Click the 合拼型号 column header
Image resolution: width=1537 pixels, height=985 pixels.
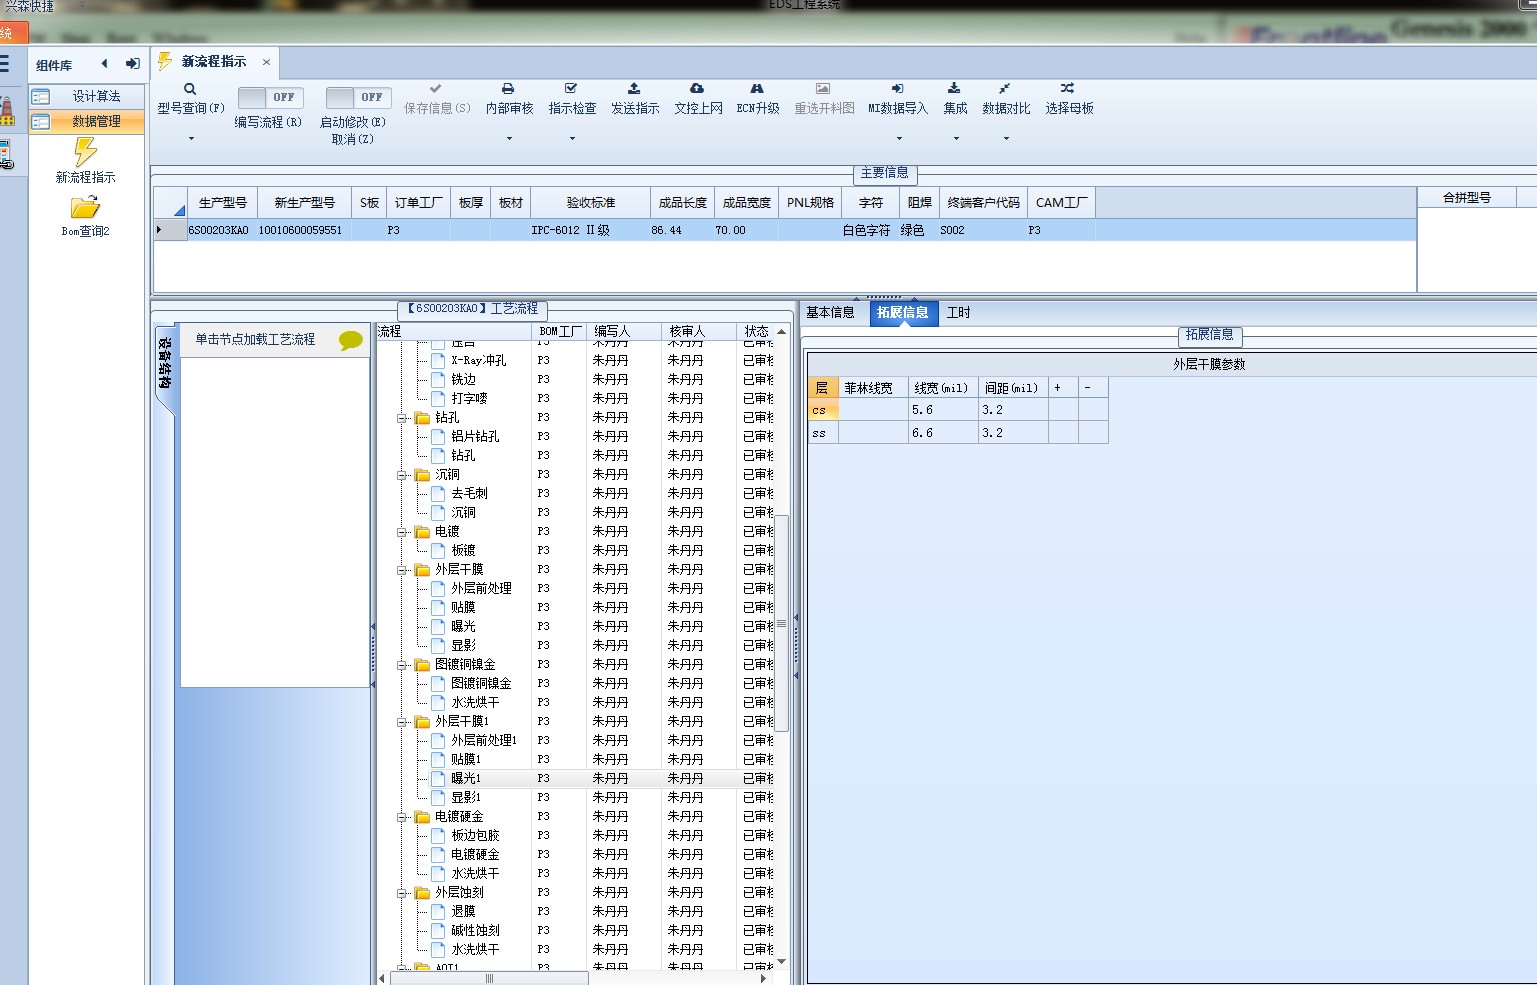[1466, 198]
